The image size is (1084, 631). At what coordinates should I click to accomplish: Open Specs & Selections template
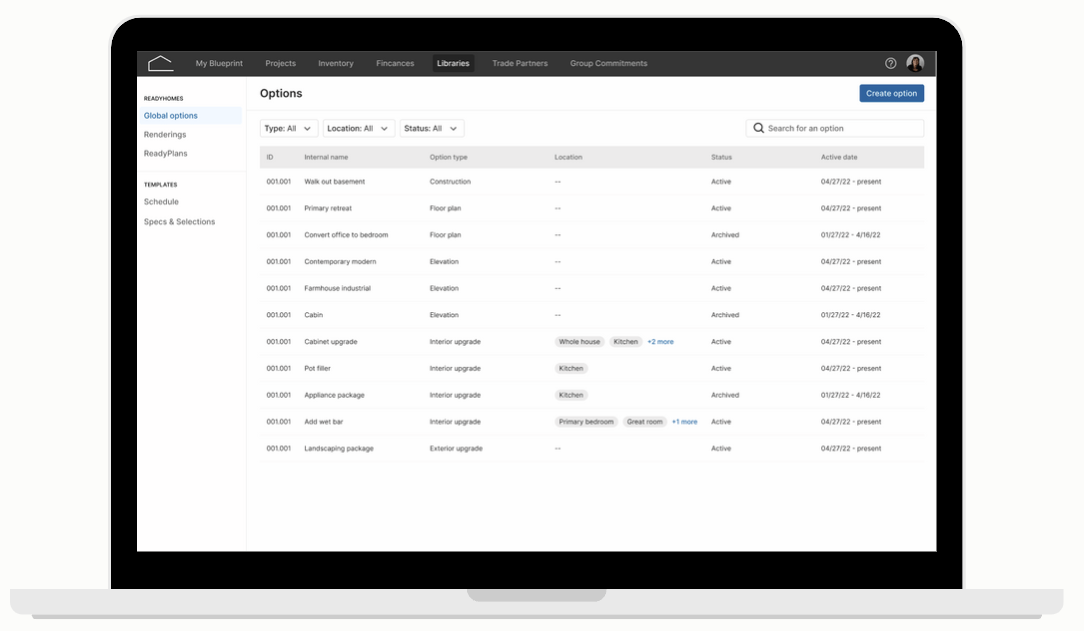(x=180, y=222)
